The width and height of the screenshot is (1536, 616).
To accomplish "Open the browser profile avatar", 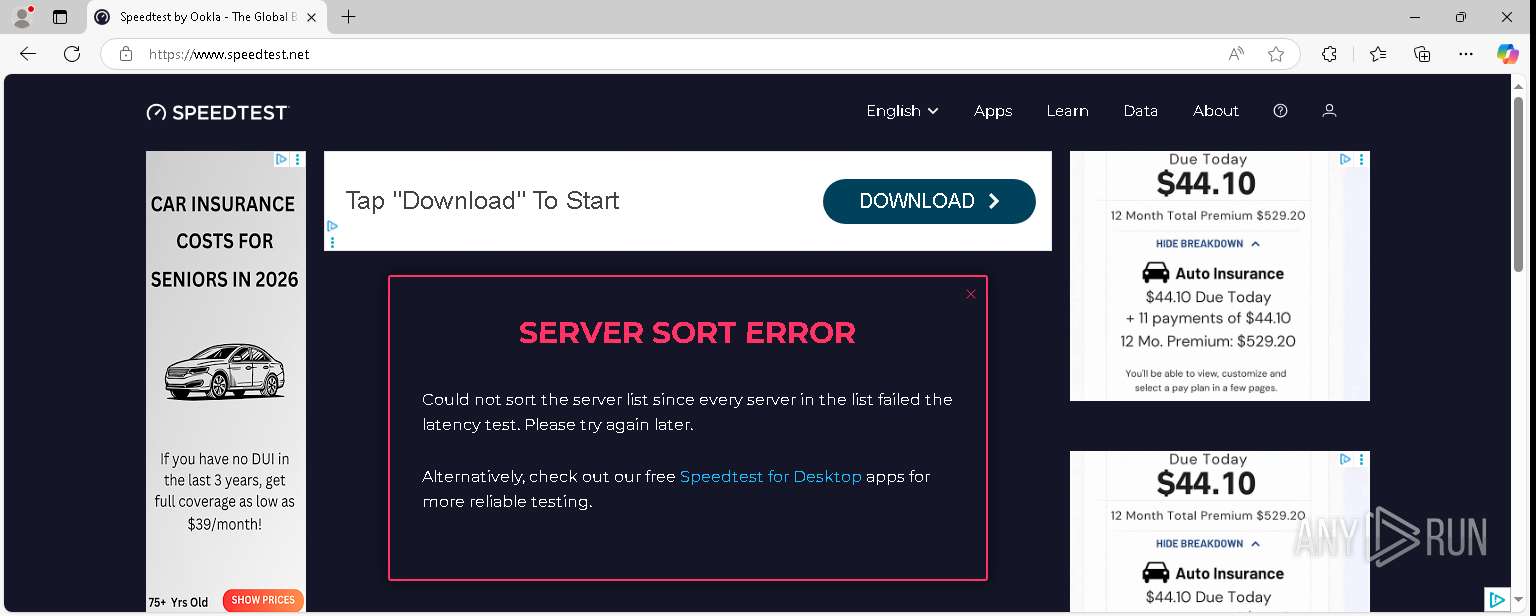I will (x=22, y=16).
